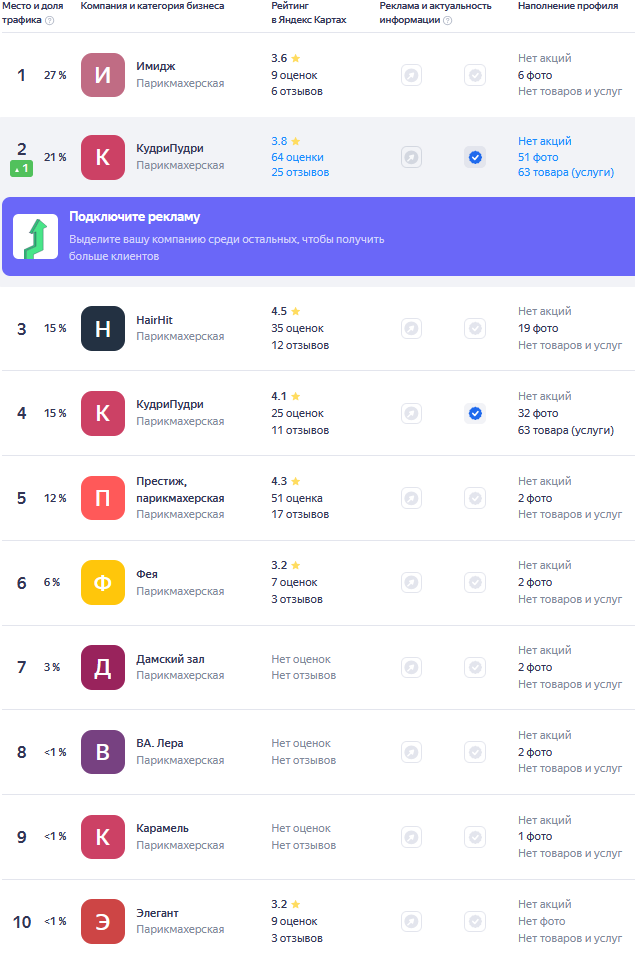Click the КудриПудри avatar in rank 4 row
This screenshot has width=635, height=960.
(x=103, y=413)
